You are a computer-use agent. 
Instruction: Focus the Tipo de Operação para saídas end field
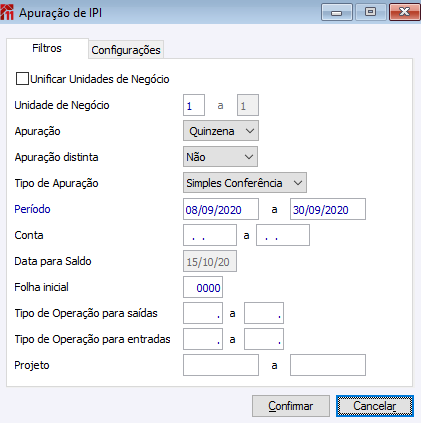tap(264, 313)
